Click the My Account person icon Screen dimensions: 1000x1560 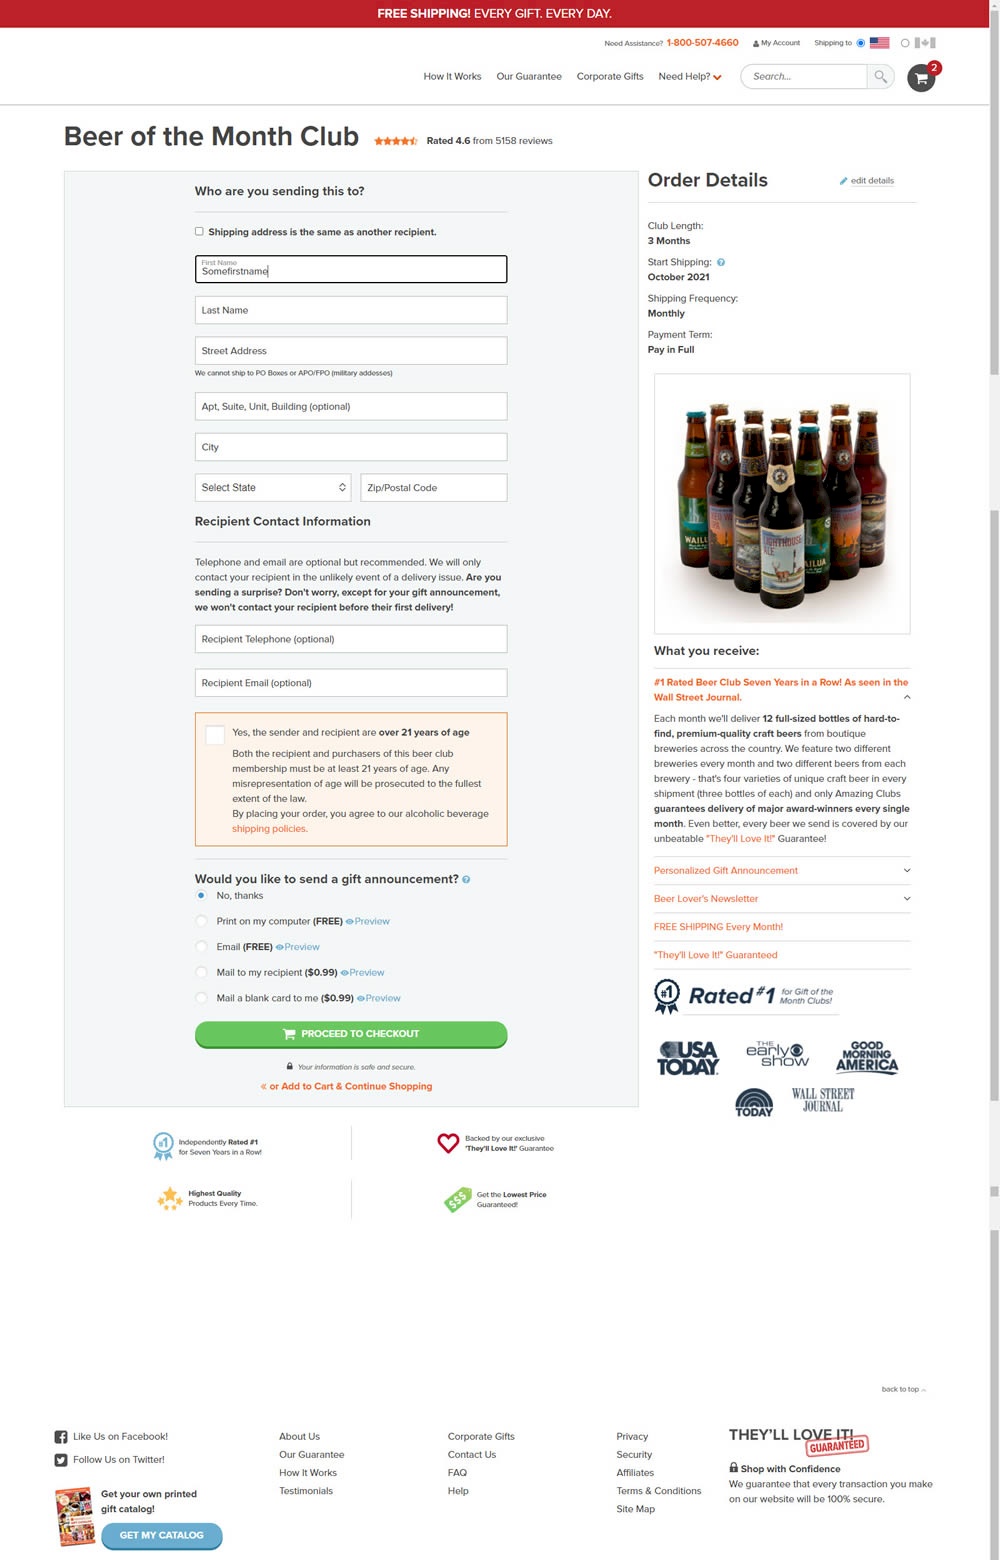click(x=756, y=43)
